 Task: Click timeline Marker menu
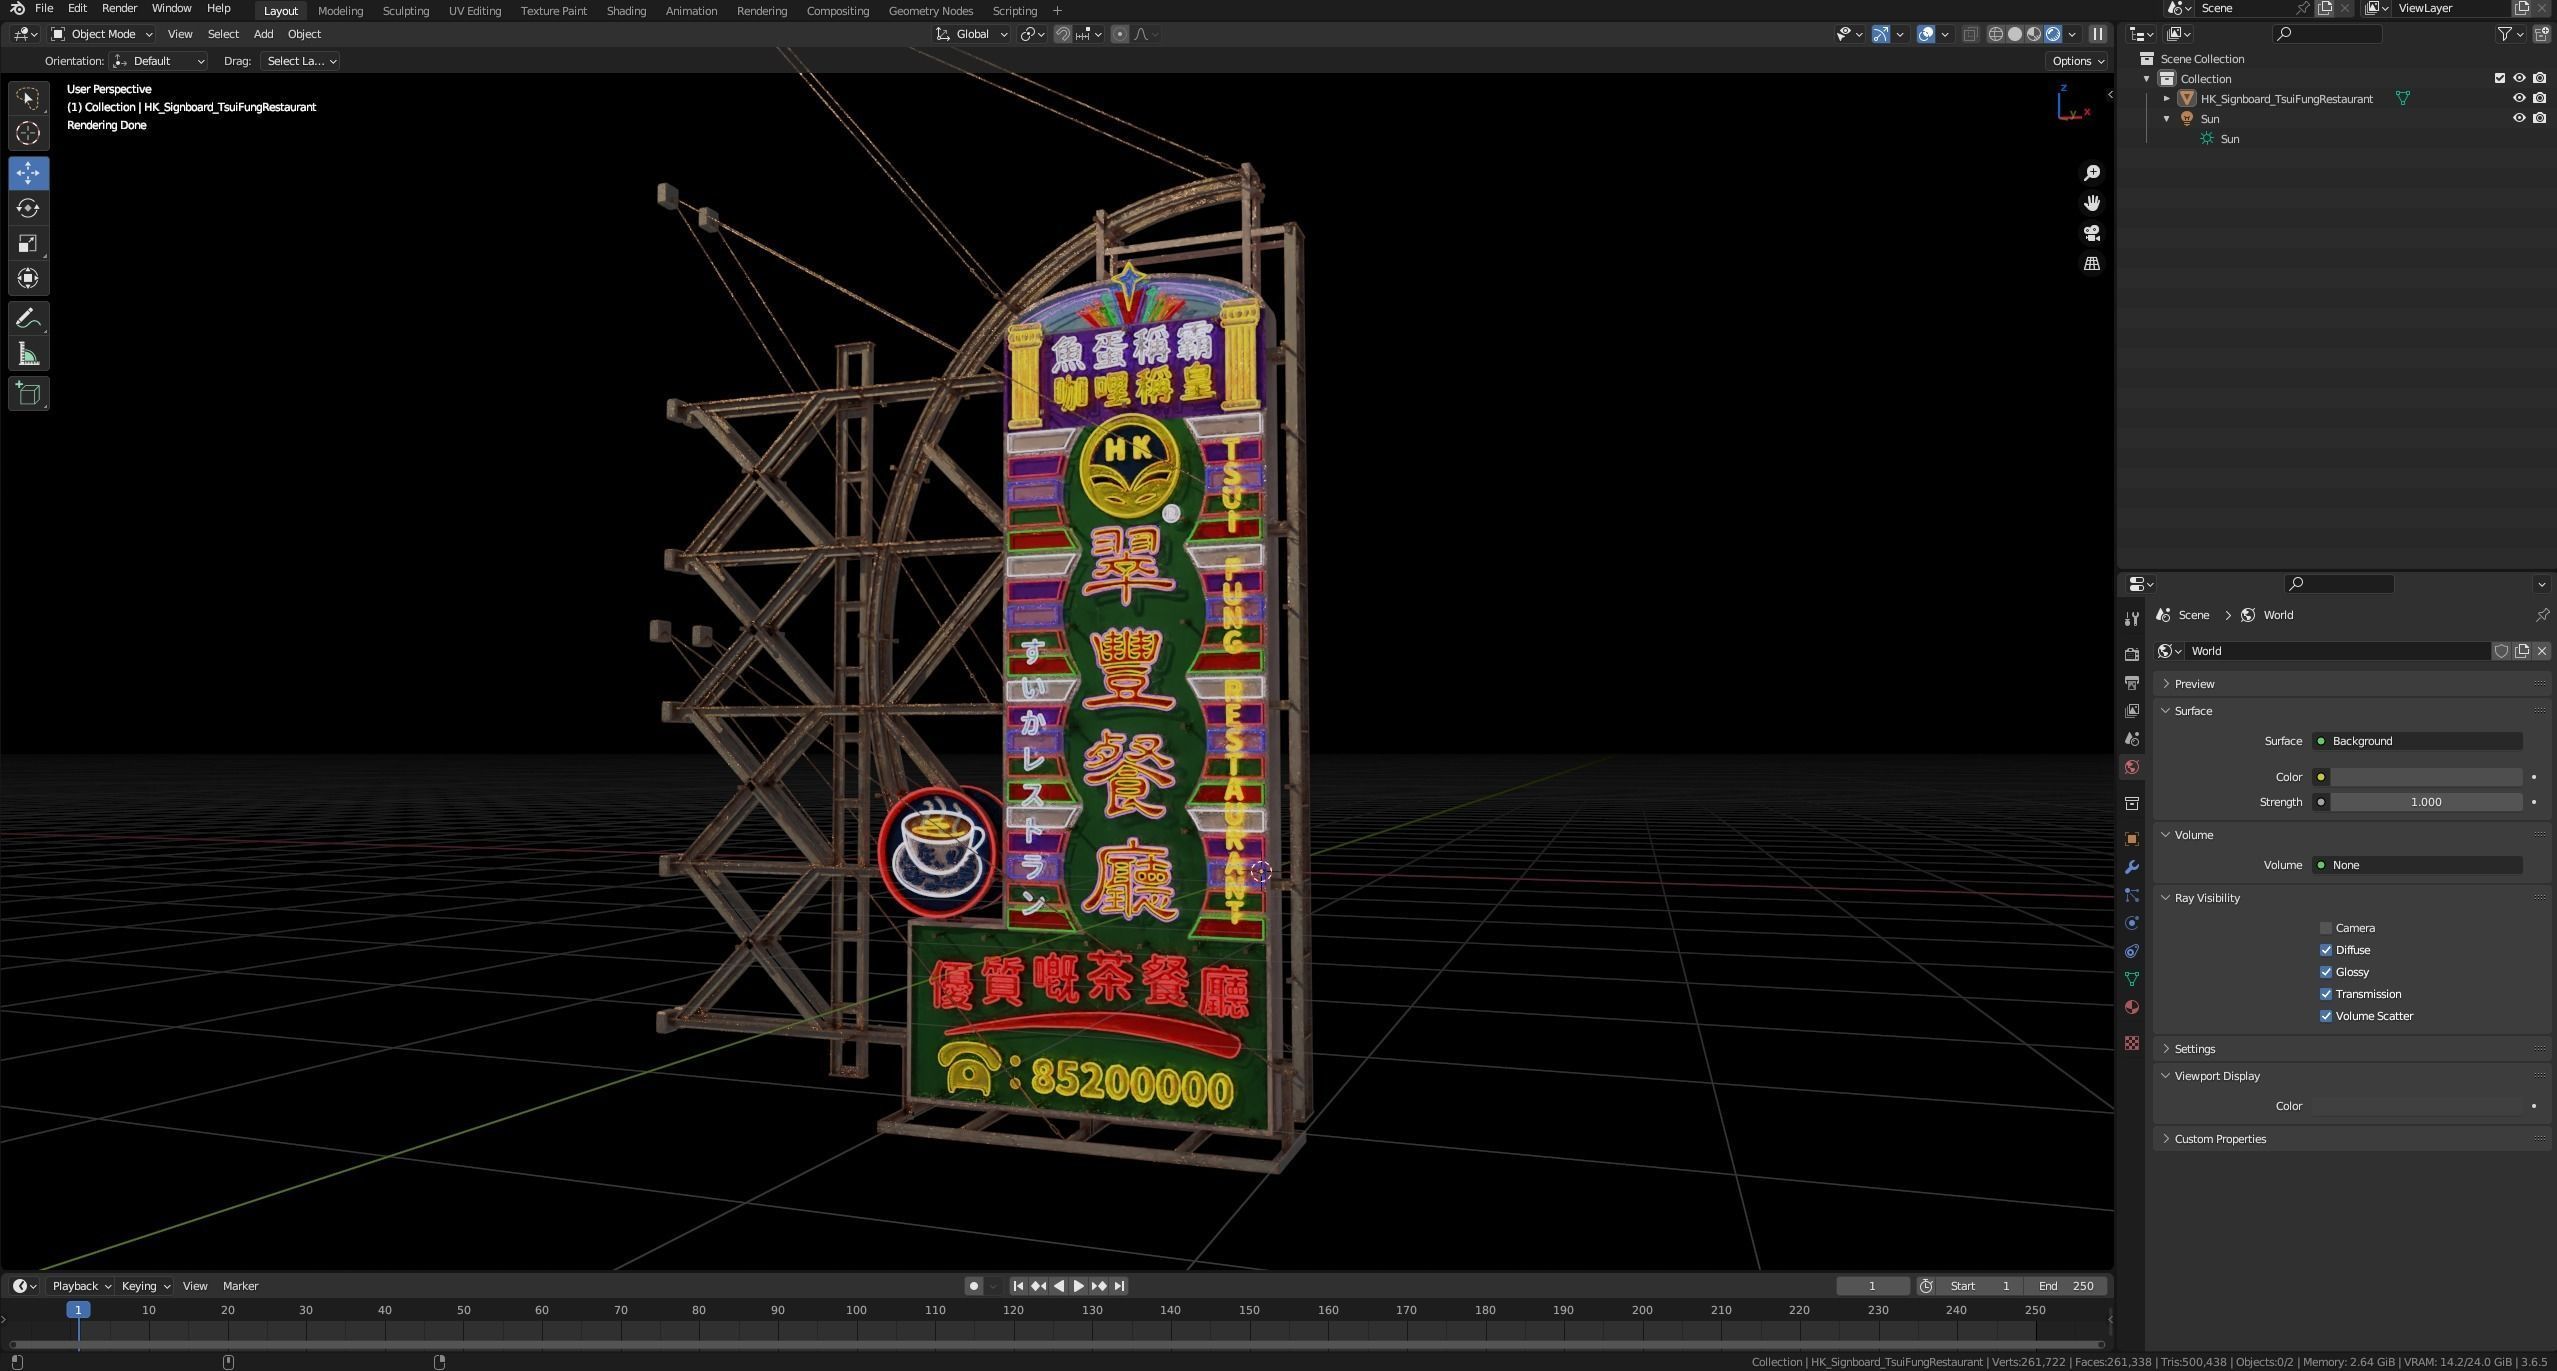point(240,1286)
